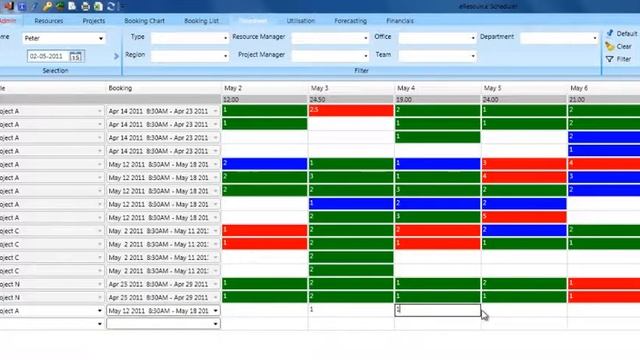Open the Booking Chart tab

click(144, 21)
